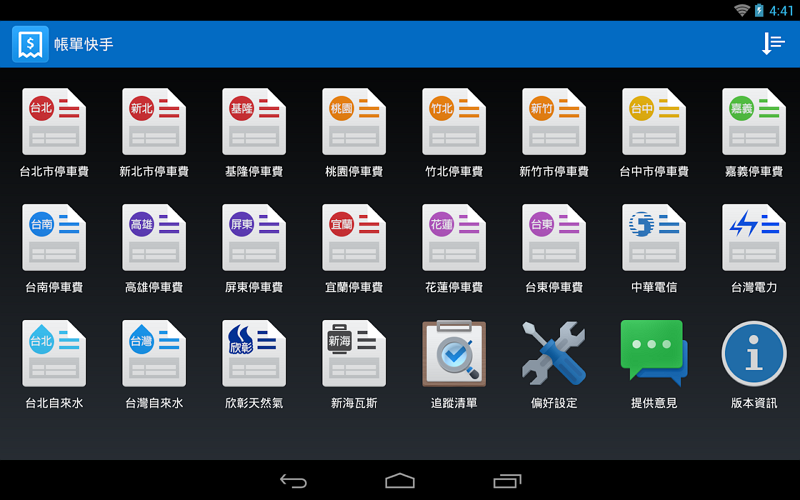Open 偏好設定 preferences tools icon

point(554,354)
